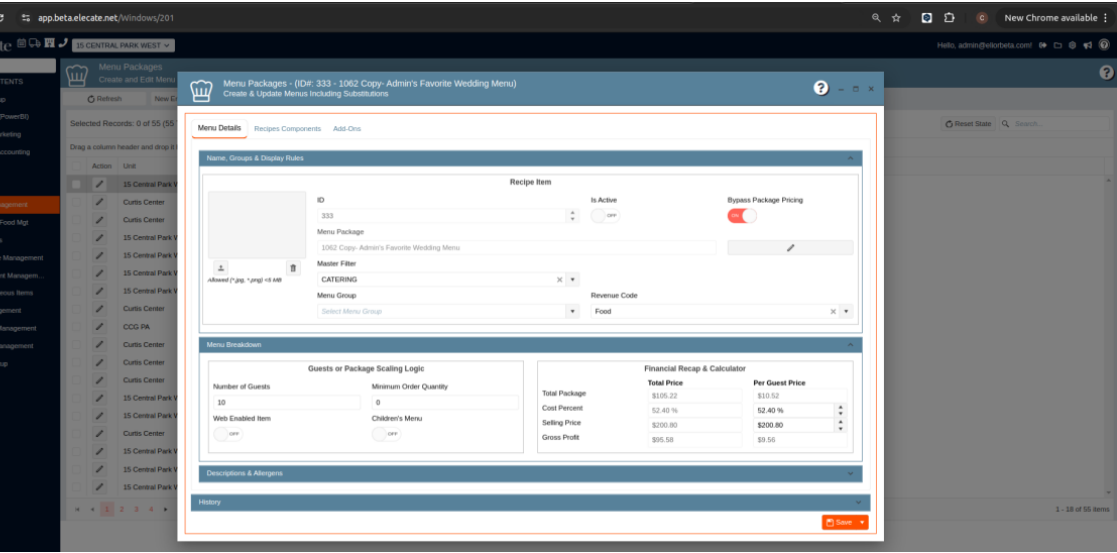Expand the History section
The height and width of the screenshot is (553, 1117).
click(x=858, y=502)
